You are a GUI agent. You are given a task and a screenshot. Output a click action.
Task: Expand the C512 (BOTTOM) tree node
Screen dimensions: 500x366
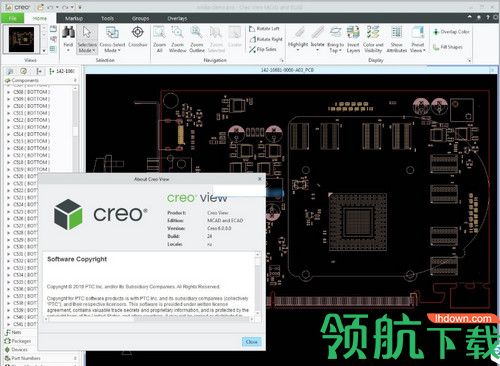pos(9,120)
